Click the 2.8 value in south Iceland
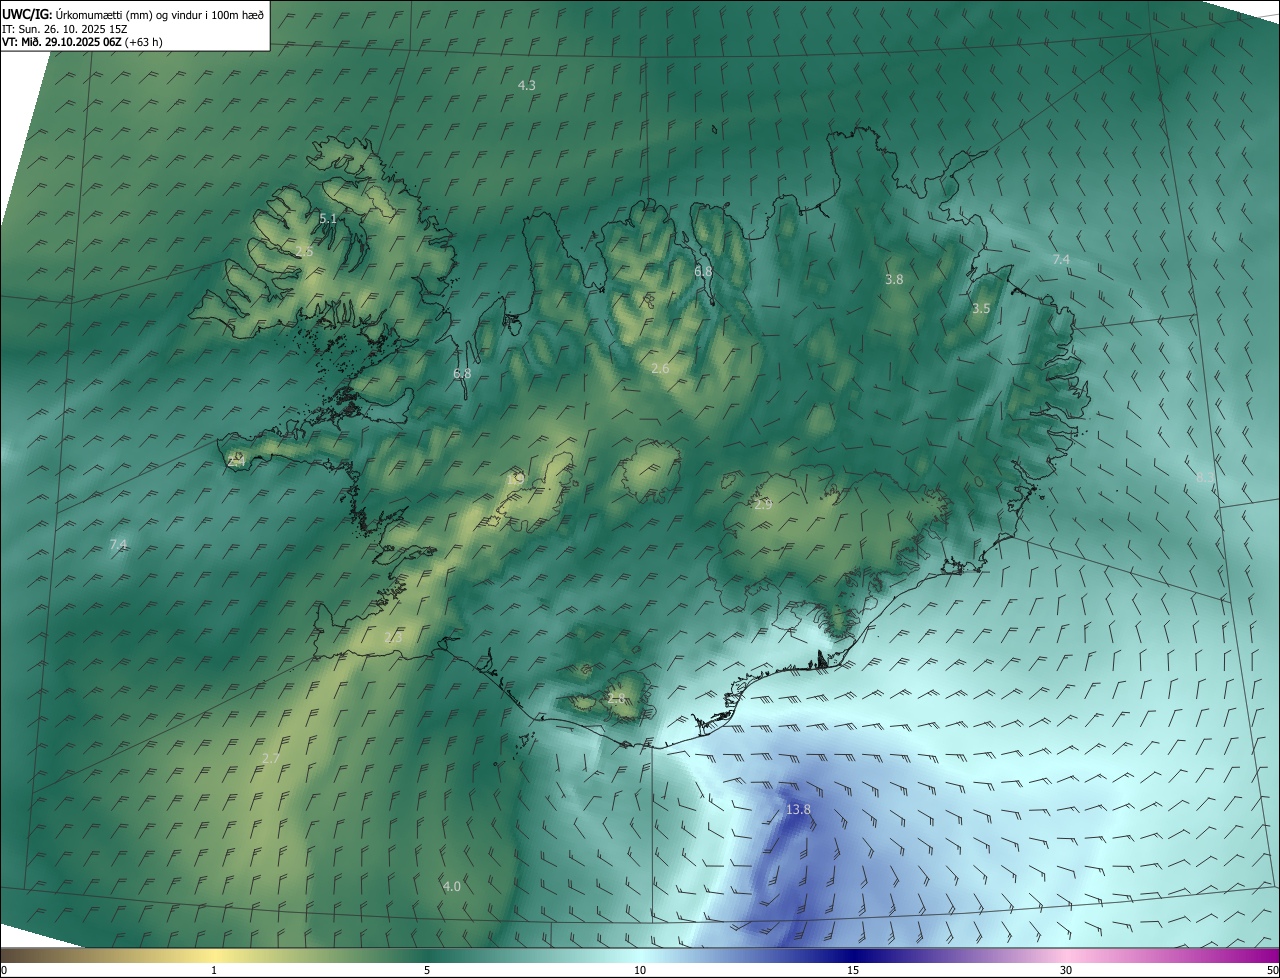 616,698
